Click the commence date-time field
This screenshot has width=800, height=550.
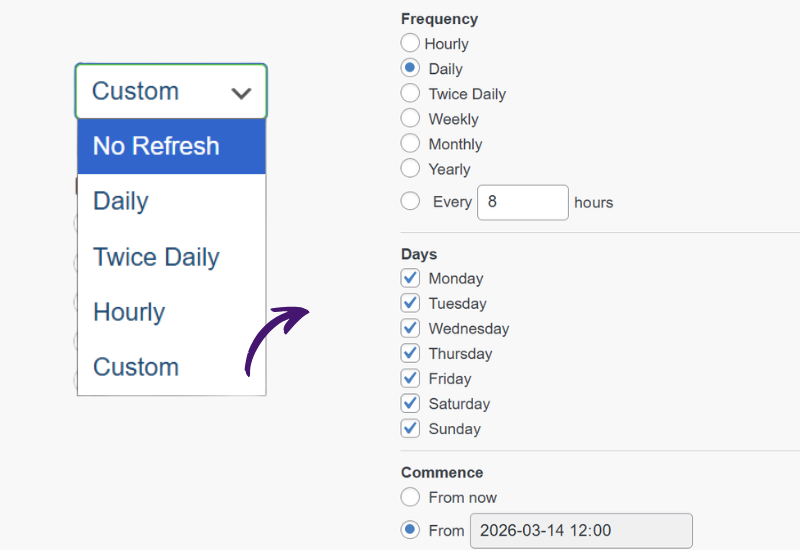580,530
